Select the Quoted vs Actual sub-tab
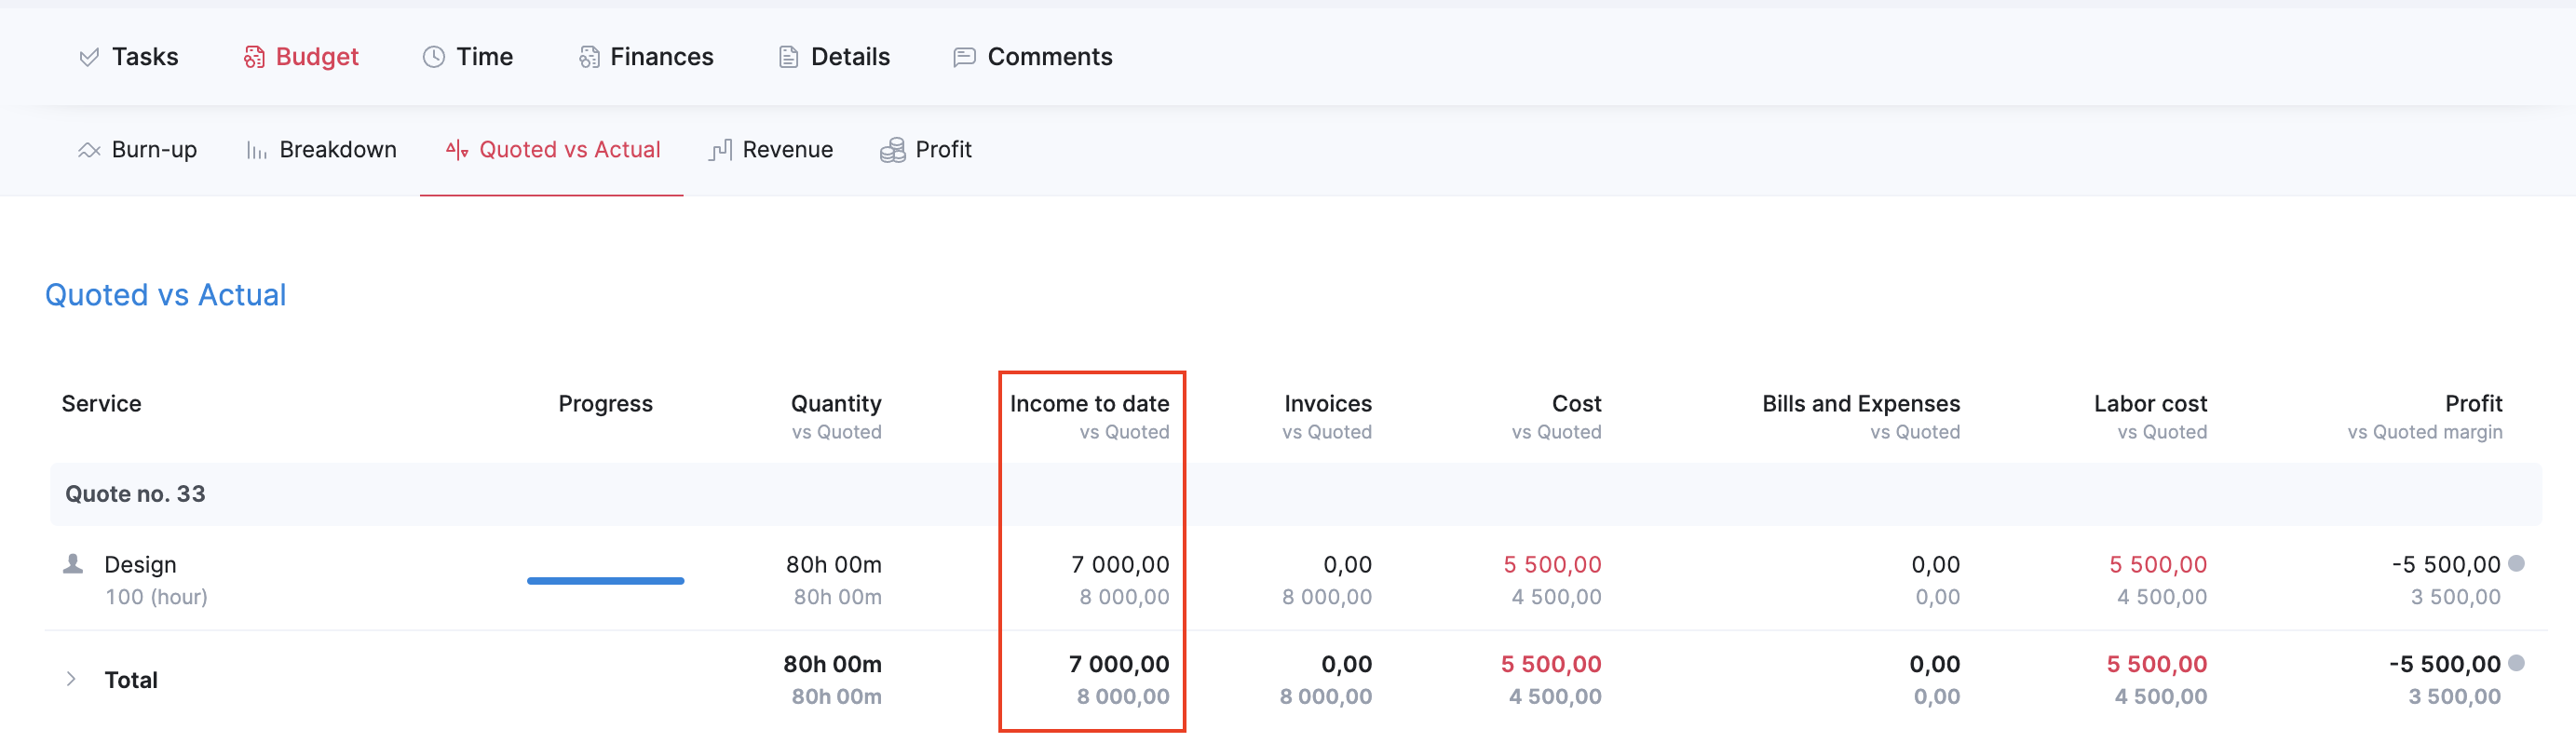The height and width of the screenshot is (756, 2576). [552, 150]
